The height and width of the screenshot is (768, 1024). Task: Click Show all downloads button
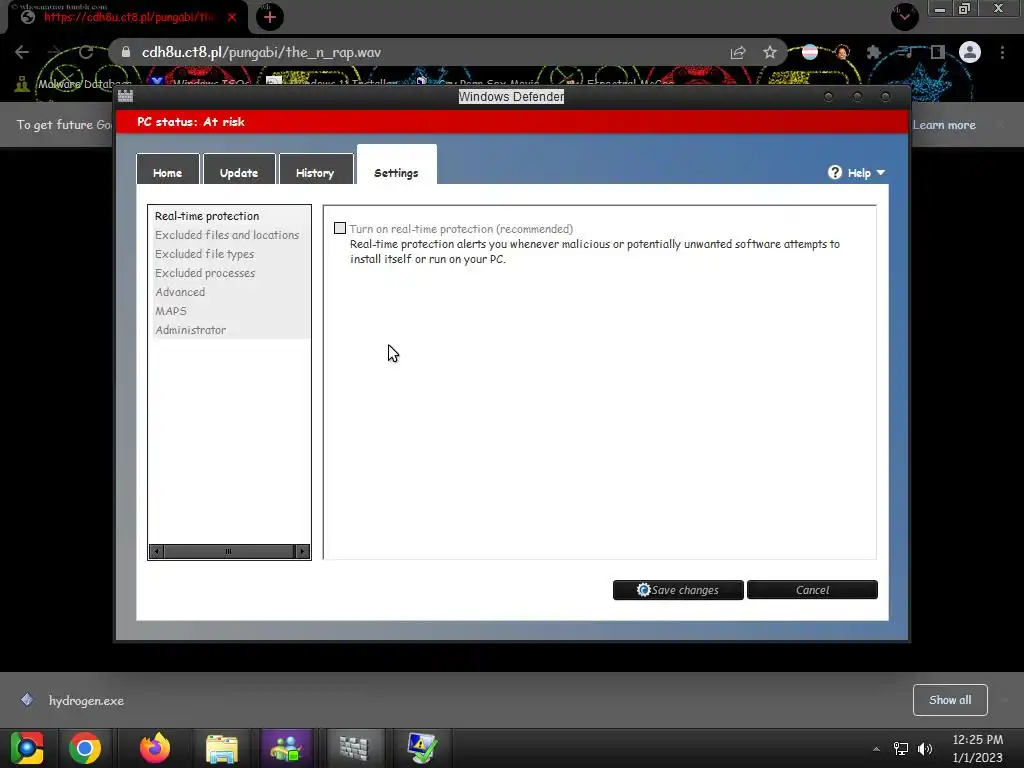950,699
